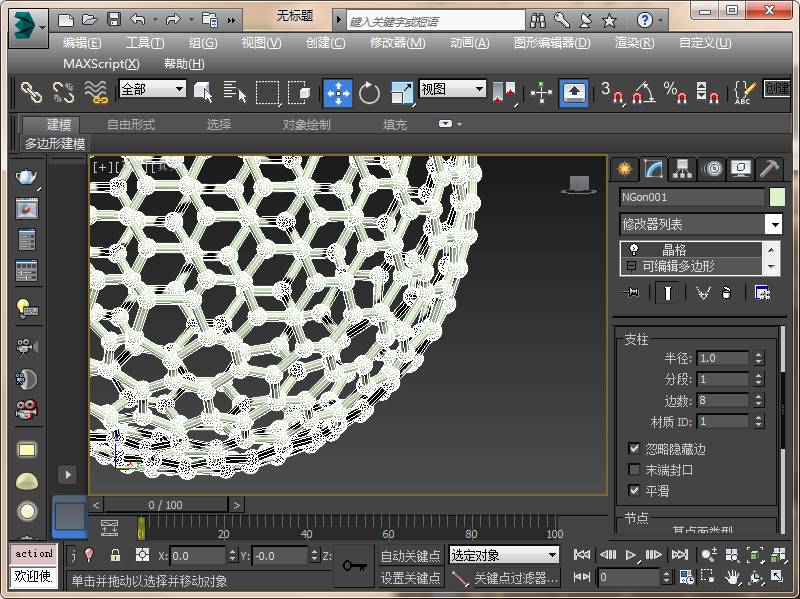Viewport: 800px width, 599px height.
Task: Open the Create panel star tab
Action: pyautogui.click(x=624, y=168)
